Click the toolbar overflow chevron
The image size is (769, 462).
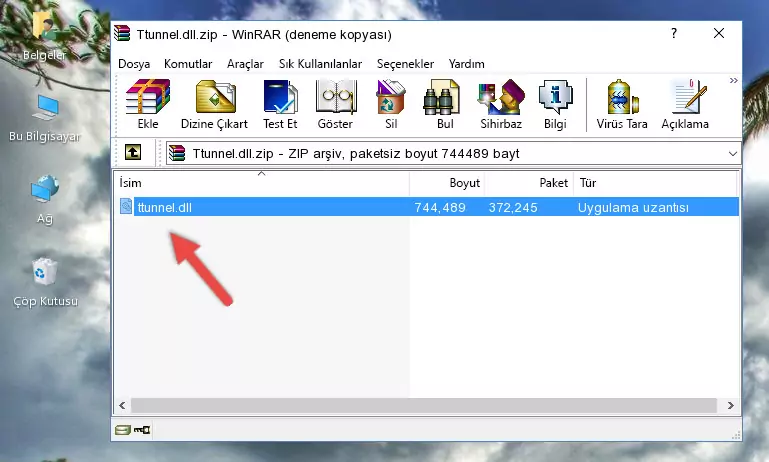point(733,80)
